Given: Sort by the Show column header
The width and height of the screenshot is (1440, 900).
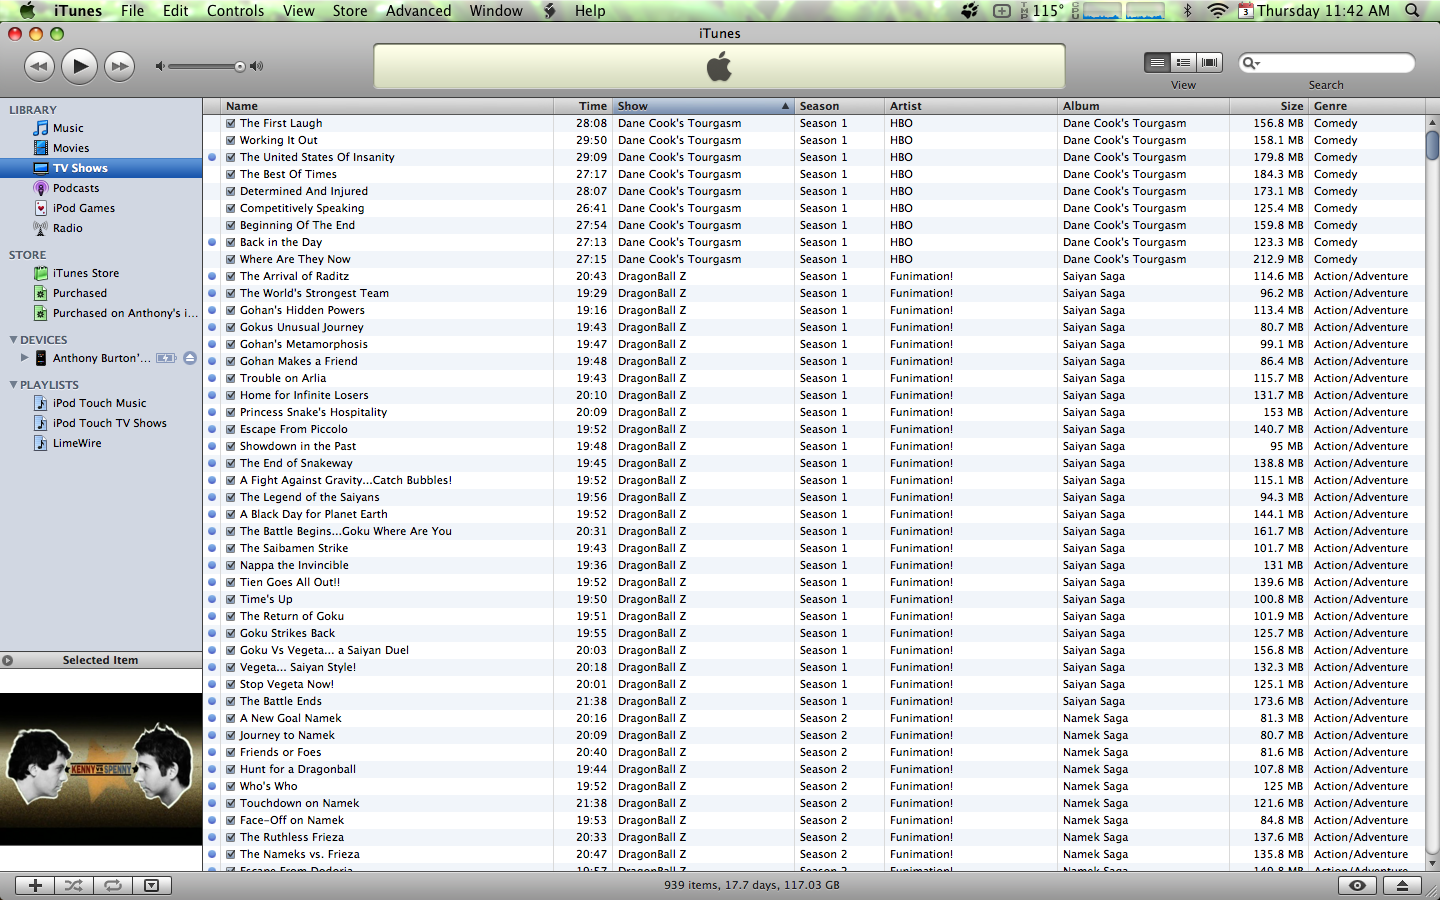Looking at the screenshot, I should 703,106.
